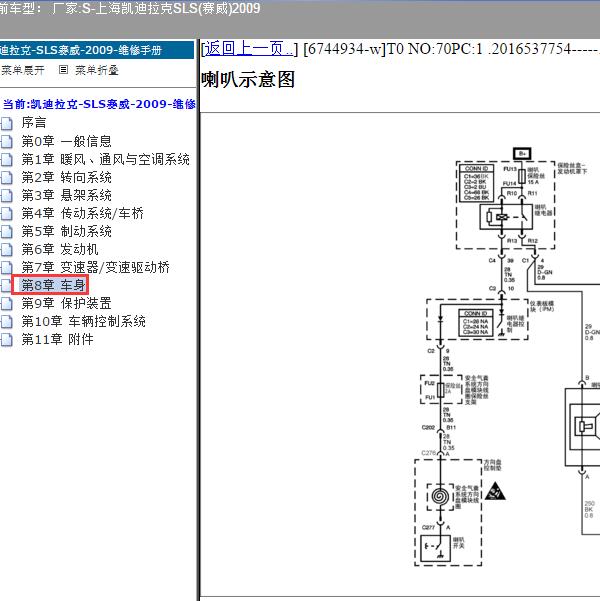
Task: Click 菜单折叠 to collapse menu
Action: [x=97, y=70]
